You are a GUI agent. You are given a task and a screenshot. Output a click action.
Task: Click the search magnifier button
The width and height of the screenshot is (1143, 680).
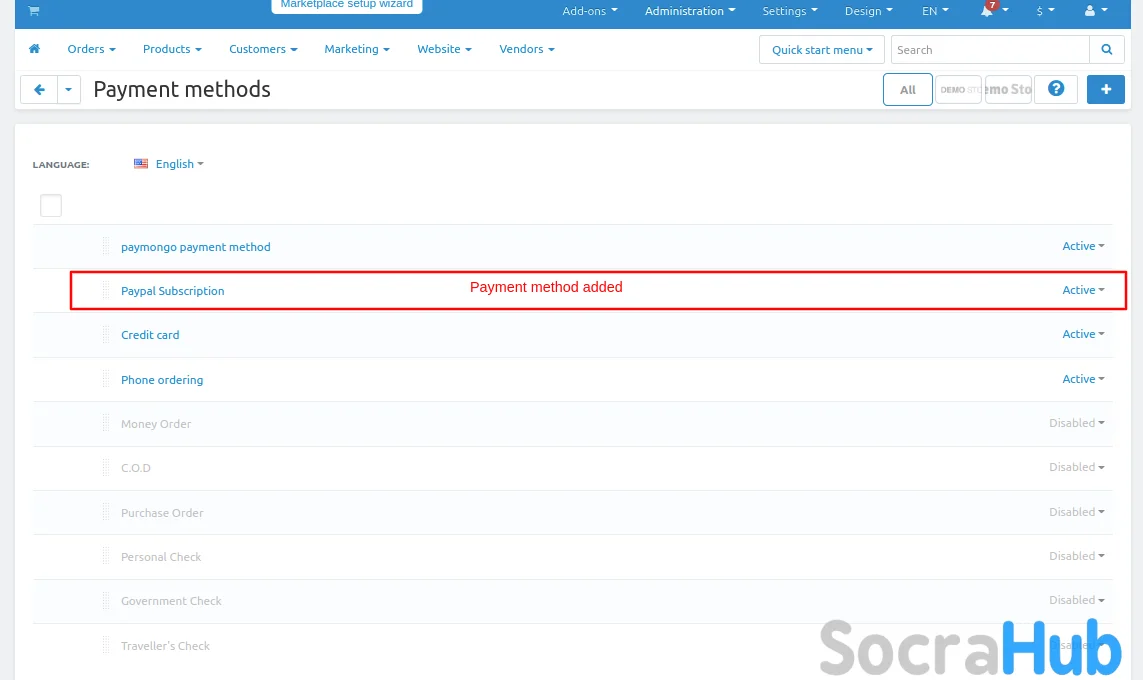coord(1106,50)
